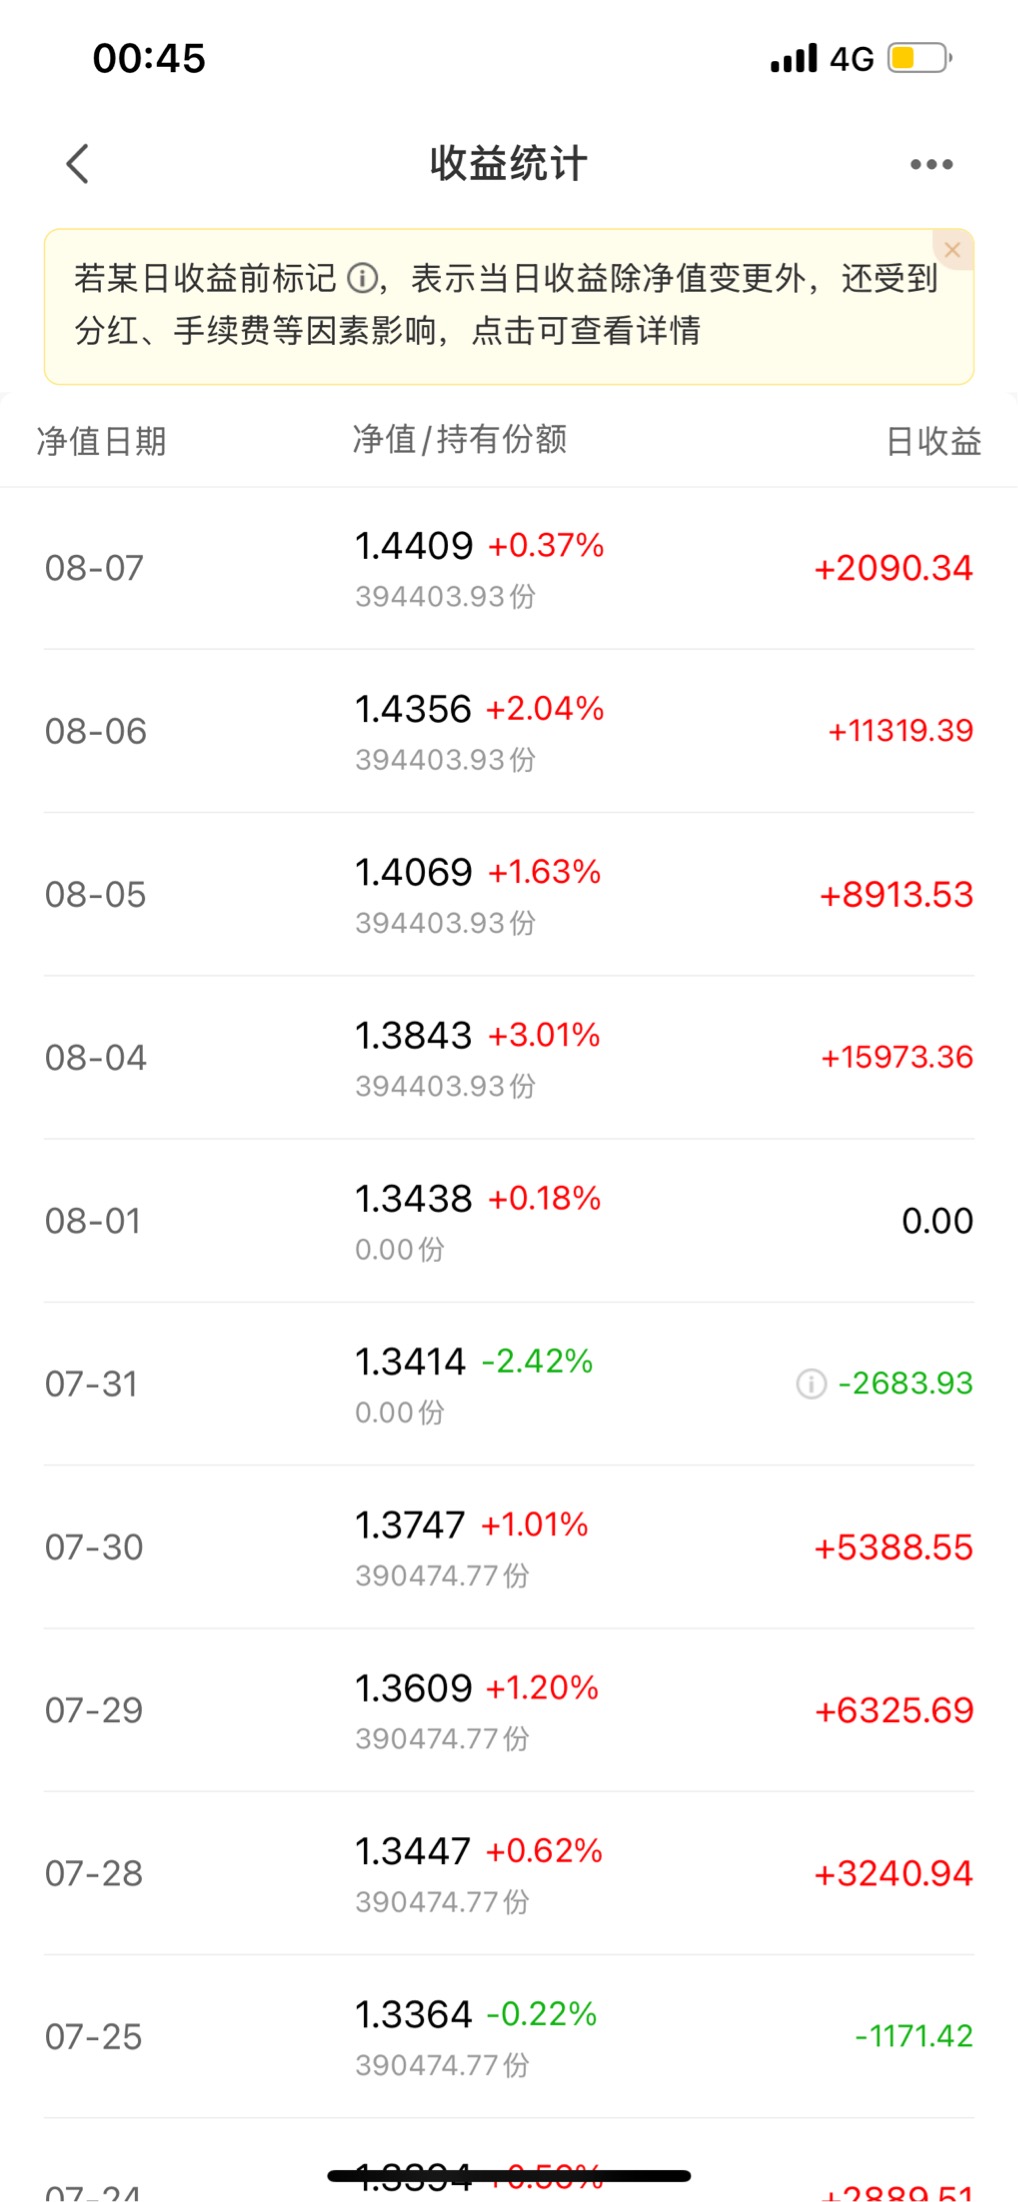Open the 07-30 earnings row
1018x2202 pixels.
(x=509, y=1547)
